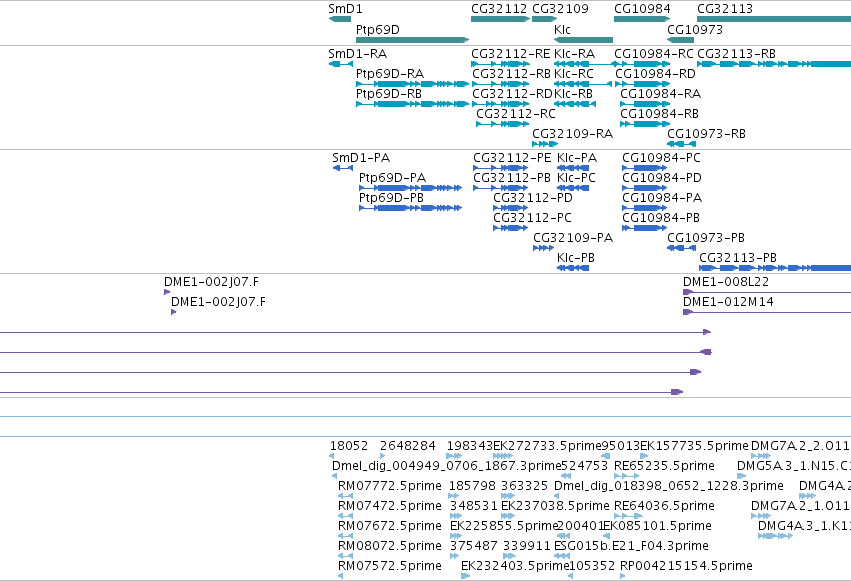
Task: Select EST RE64036.5prime
Action: 628,516
